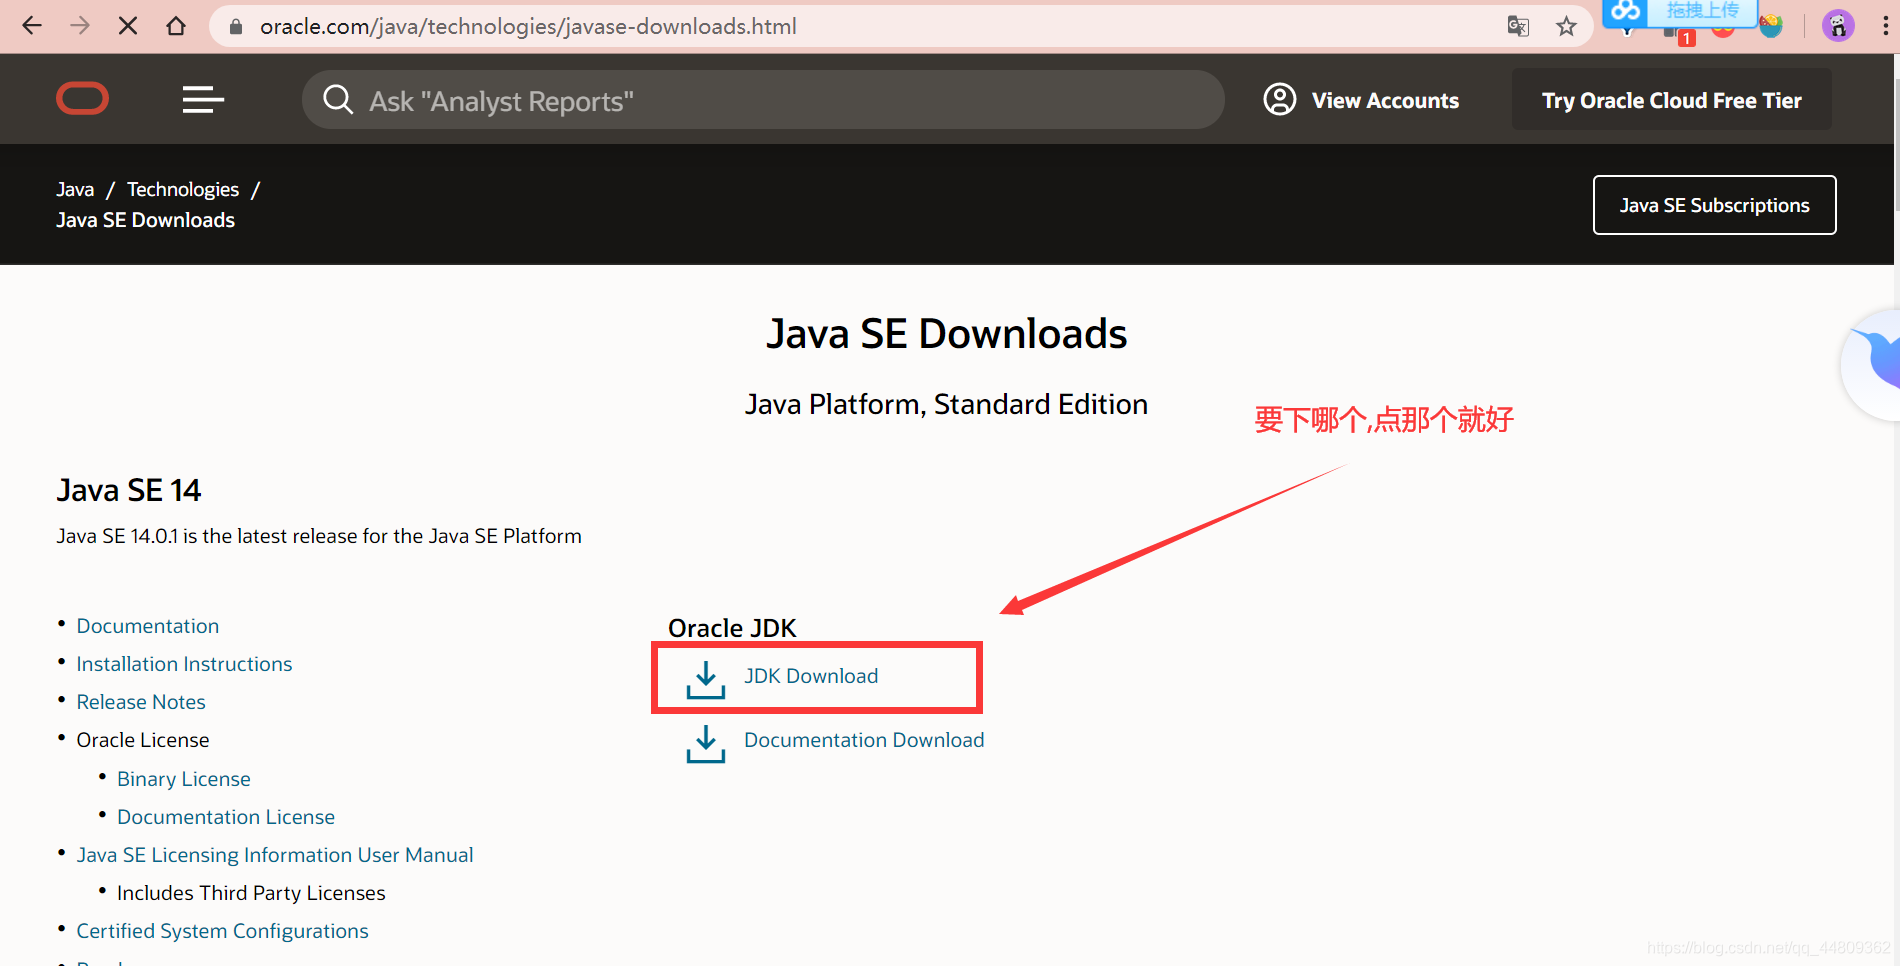Screen dimensions: 1900x966
Task: Open Java SE Subscriptions button
Action: (1714, 205)
